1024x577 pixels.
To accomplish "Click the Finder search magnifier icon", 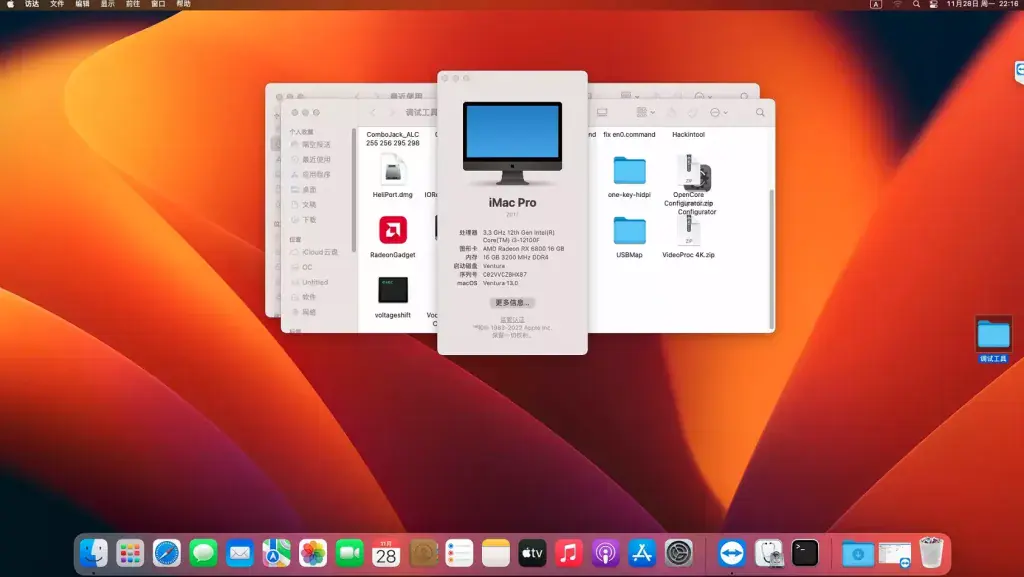I will tap(760, 112).
